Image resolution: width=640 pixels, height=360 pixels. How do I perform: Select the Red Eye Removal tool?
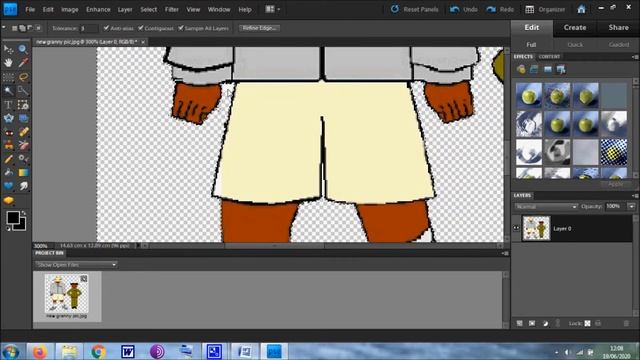tap(9, 132)
